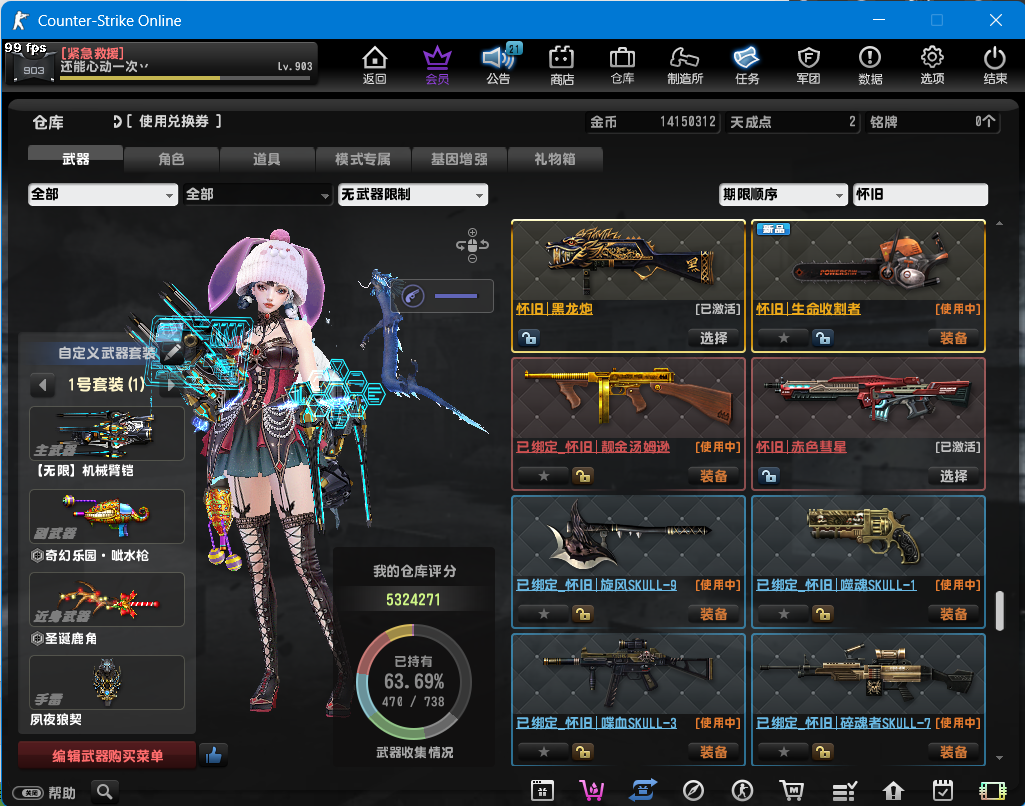1025x806 pixels.
Task: Toggle favorite star on 靓金汤姆逊
Action: [544, 476]
